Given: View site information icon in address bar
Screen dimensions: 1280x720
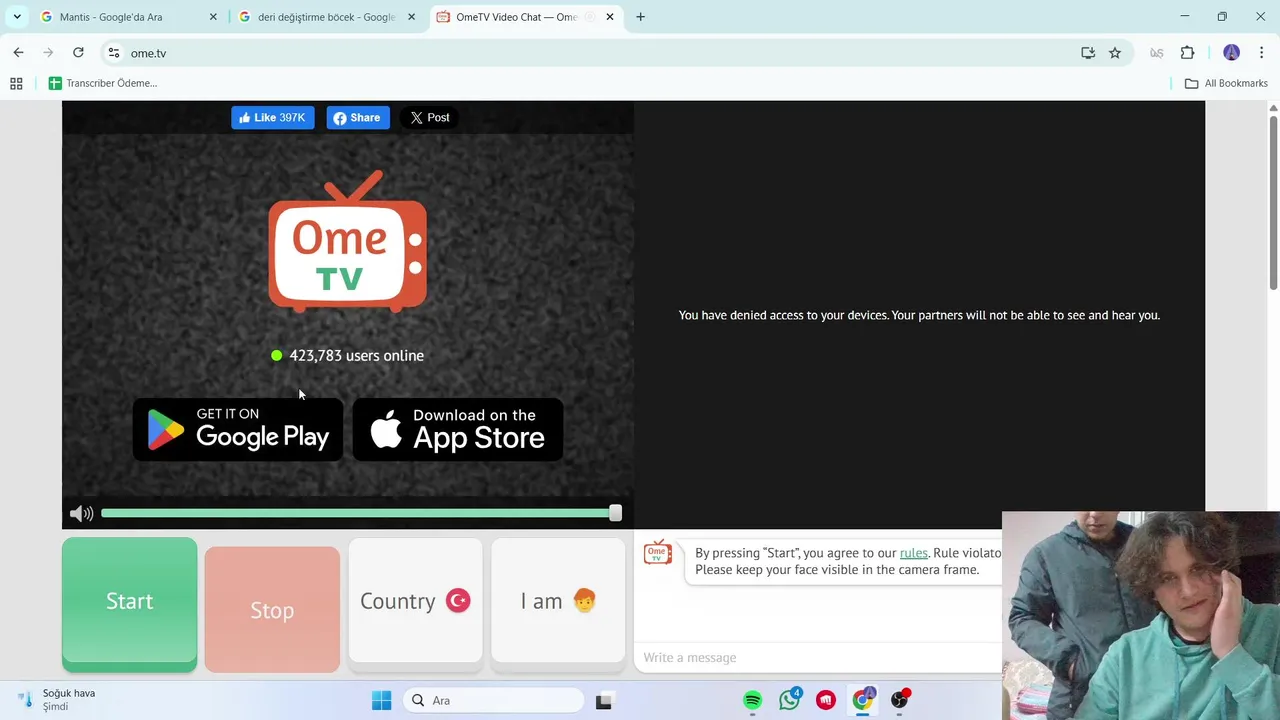Looking at the screenshot, I should 114,53.
